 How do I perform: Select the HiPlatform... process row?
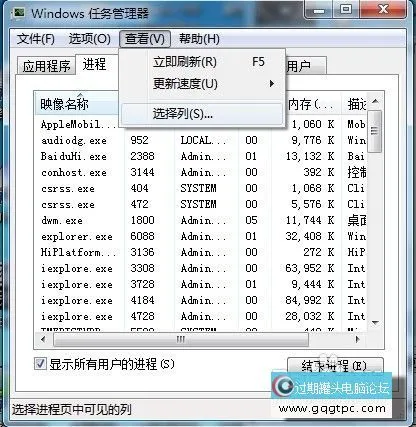point(201,252)
